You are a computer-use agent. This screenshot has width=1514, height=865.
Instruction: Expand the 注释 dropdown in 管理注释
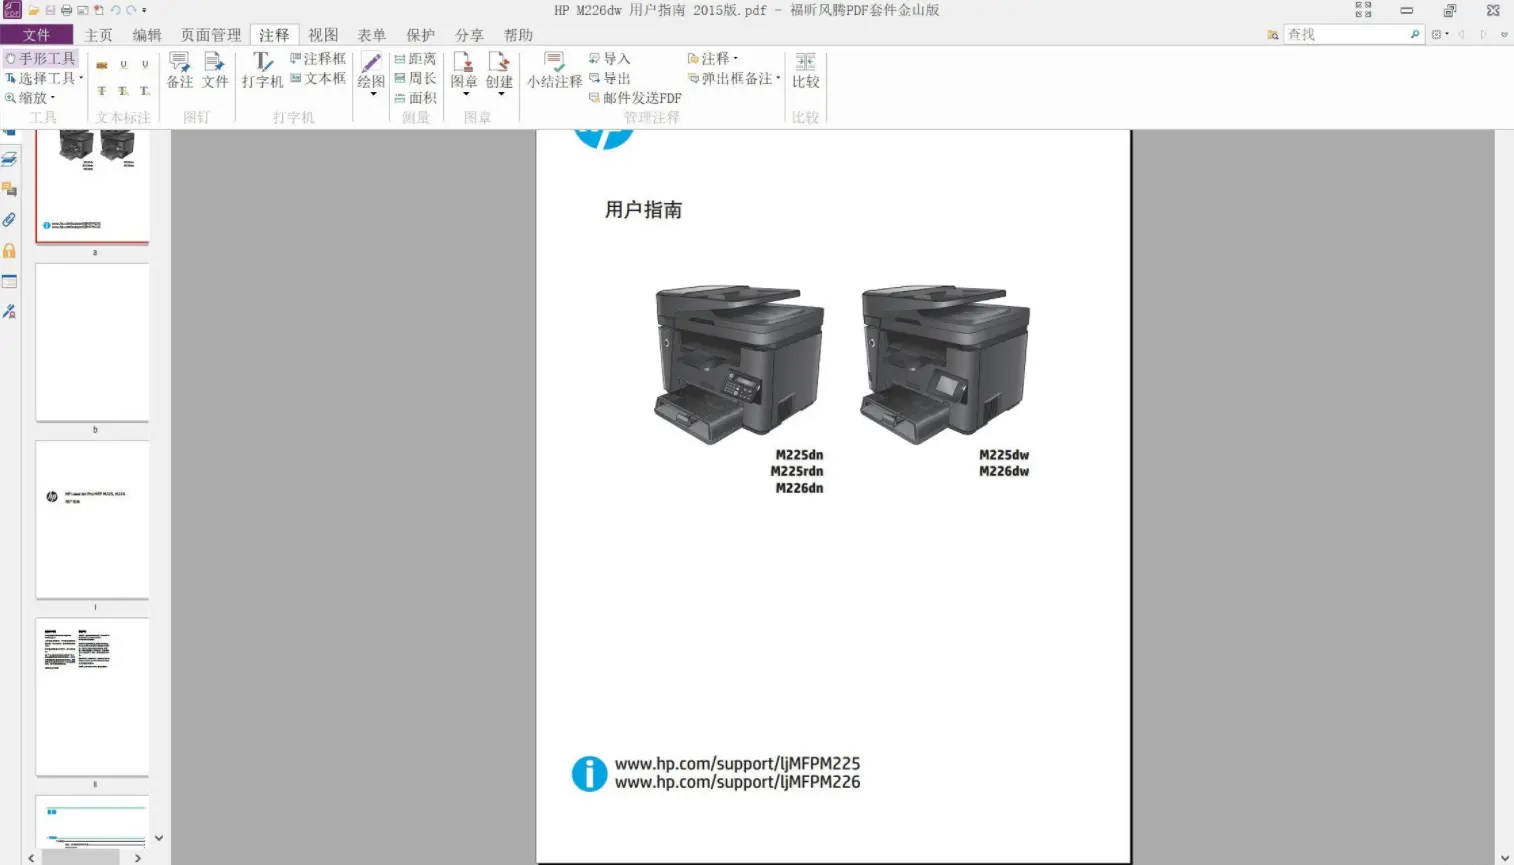pos(735,59)
